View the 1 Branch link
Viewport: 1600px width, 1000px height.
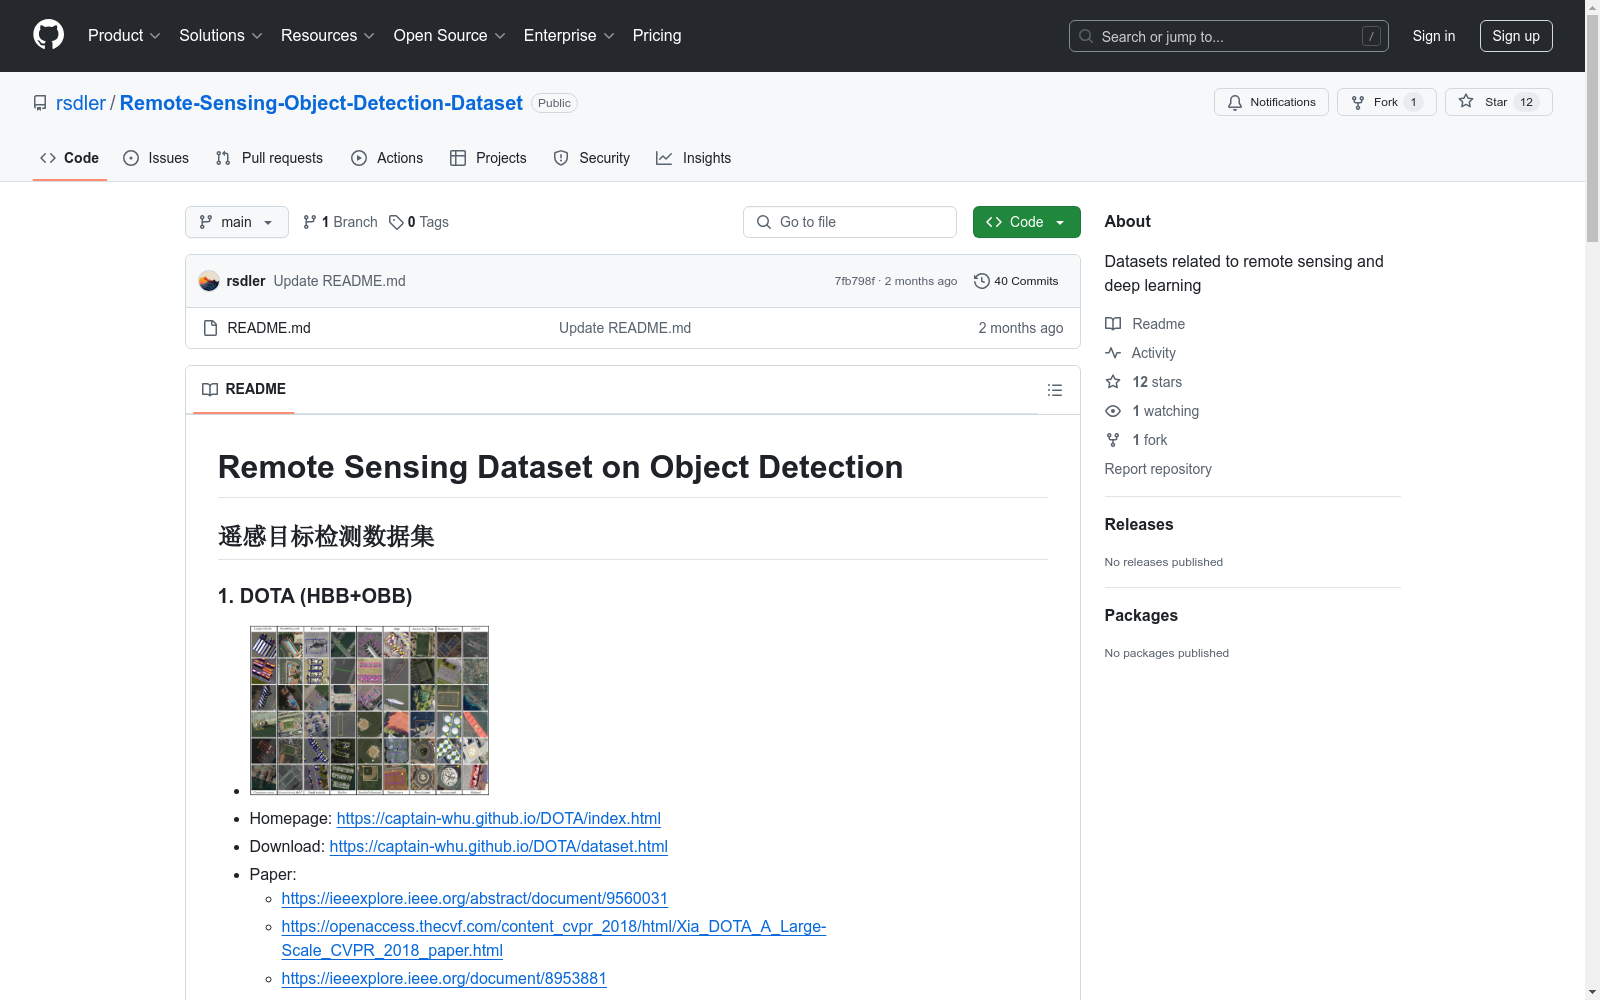341,222
